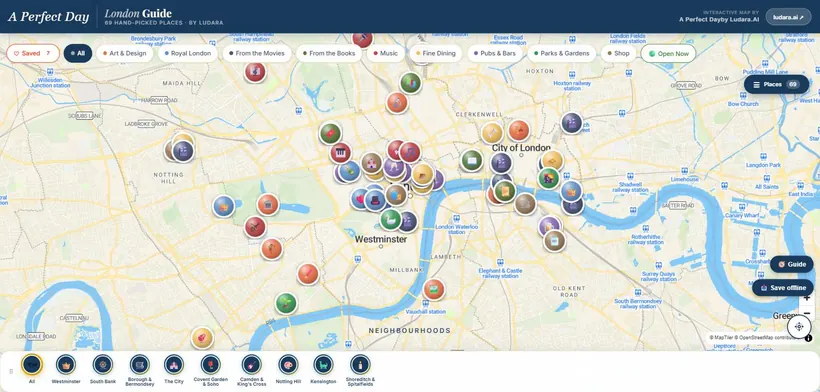
Task: Select the blue champagne bottle marker
Action: [349, 171]
